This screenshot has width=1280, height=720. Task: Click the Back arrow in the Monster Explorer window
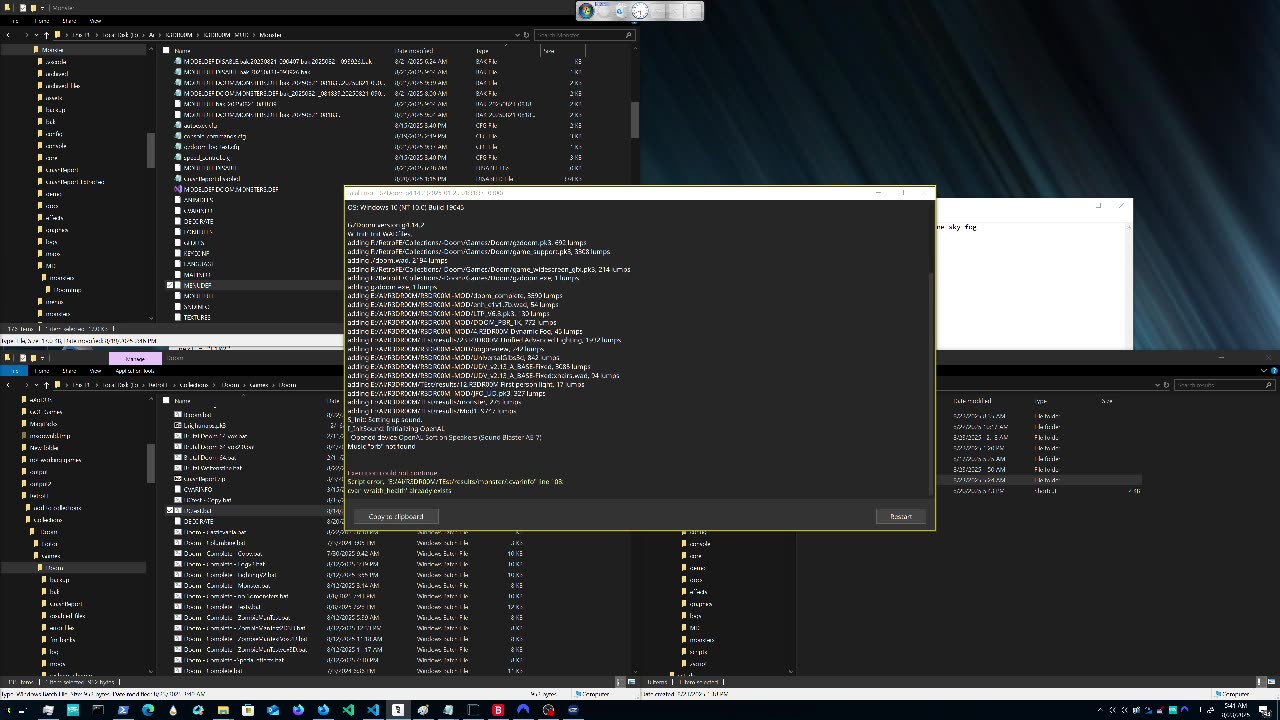(x=8, y=35)
